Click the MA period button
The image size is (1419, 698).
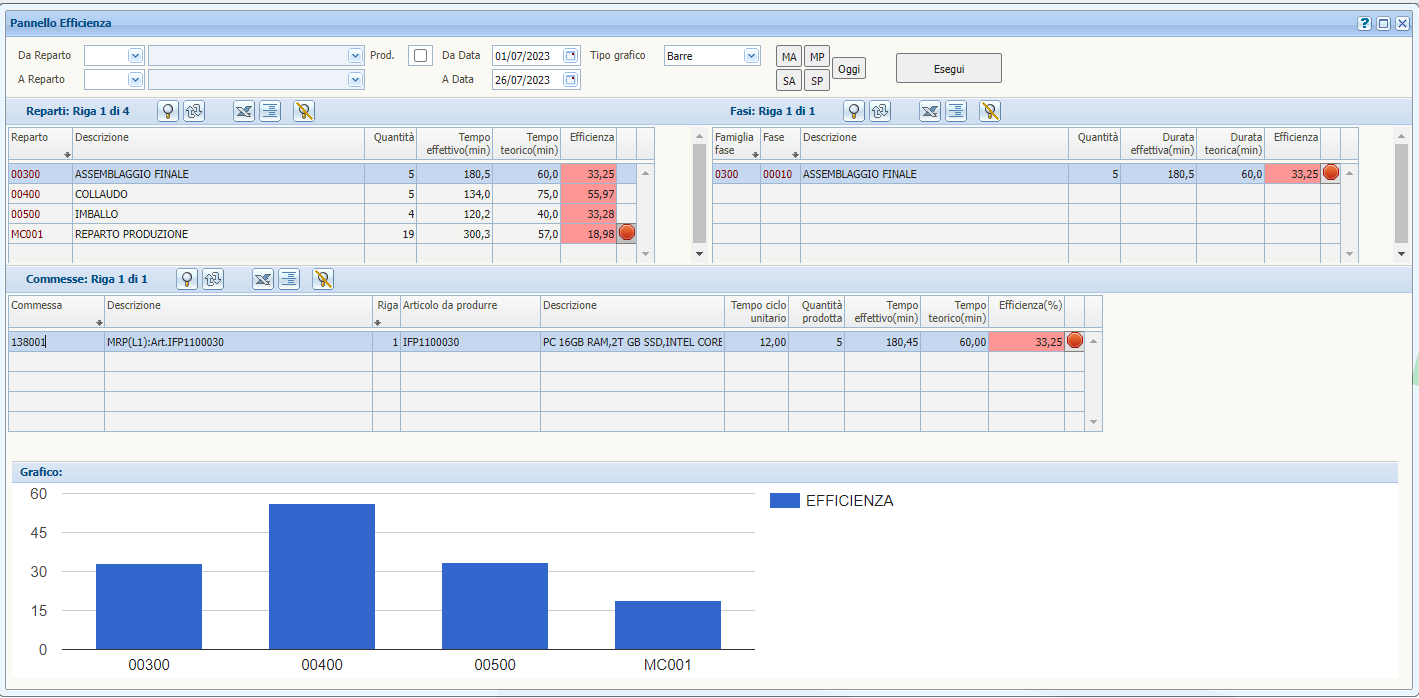click(789, 57)
